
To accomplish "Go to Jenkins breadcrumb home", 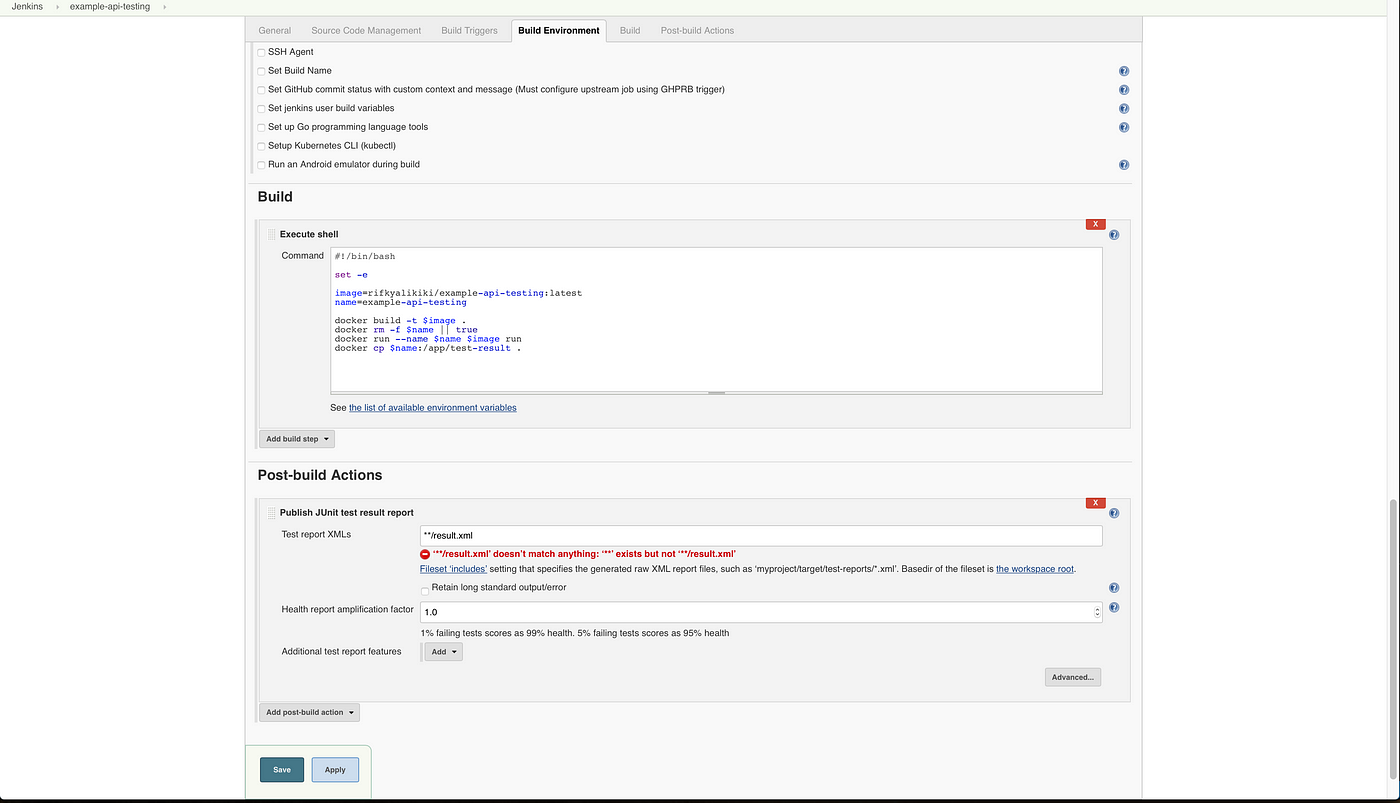I will coord(27,7).
